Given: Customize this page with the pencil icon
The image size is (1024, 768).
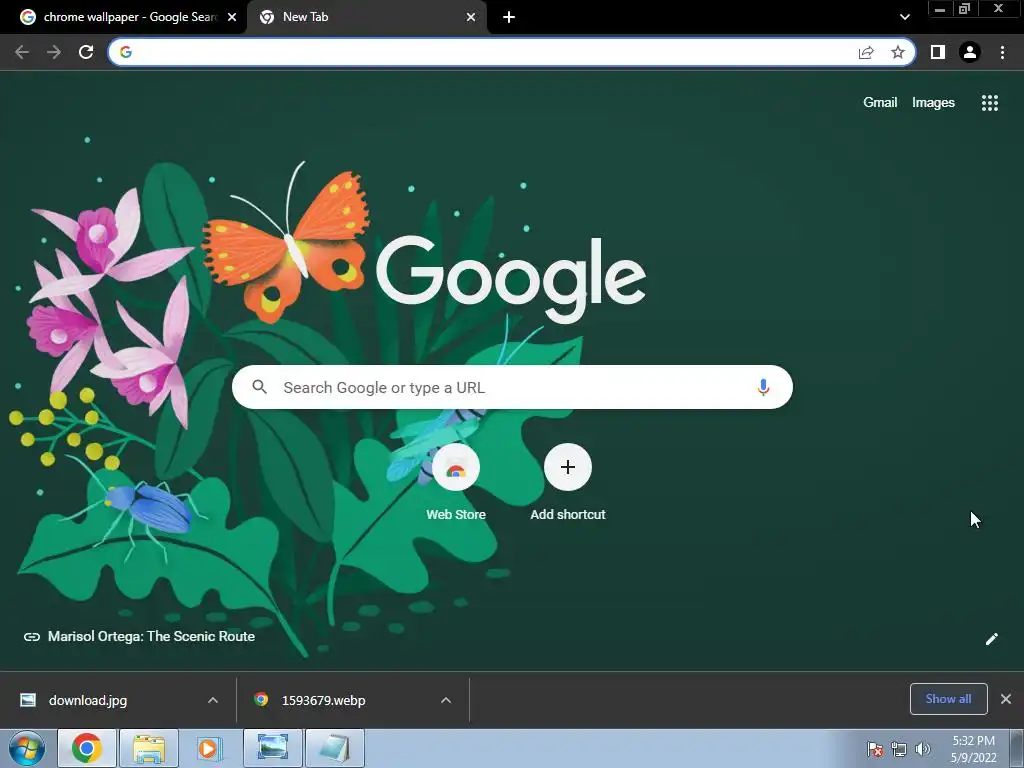Looking at the screenshot, I should point(991,639).
